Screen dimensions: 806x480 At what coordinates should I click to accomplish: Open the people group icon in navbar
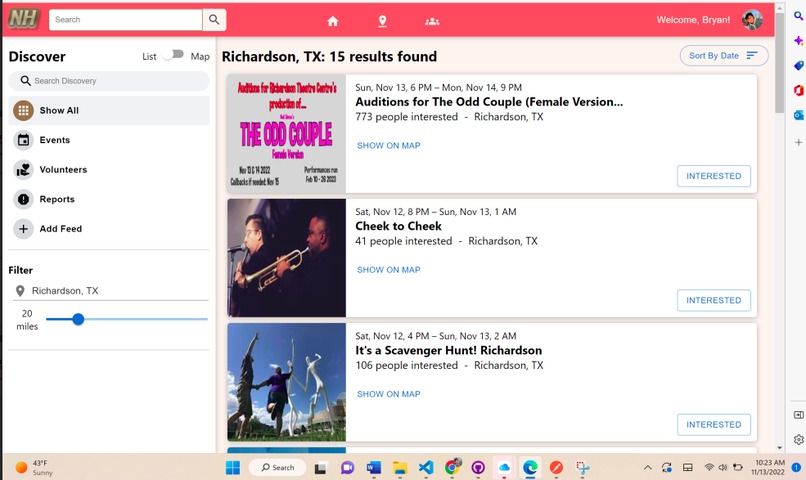click(x=432, y=21)
